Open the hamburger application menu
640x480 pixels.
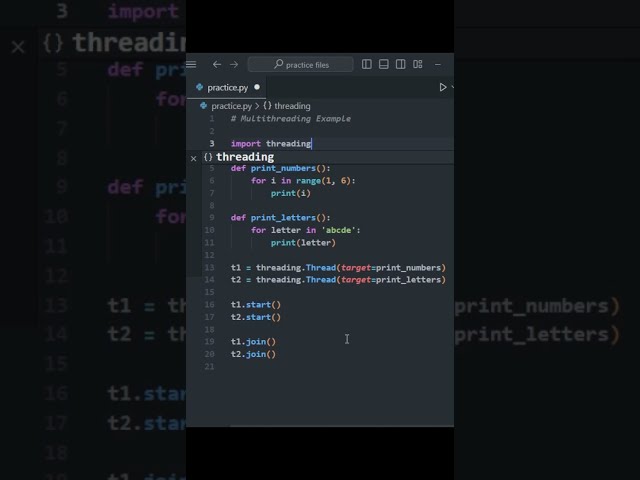click(191, 64)
